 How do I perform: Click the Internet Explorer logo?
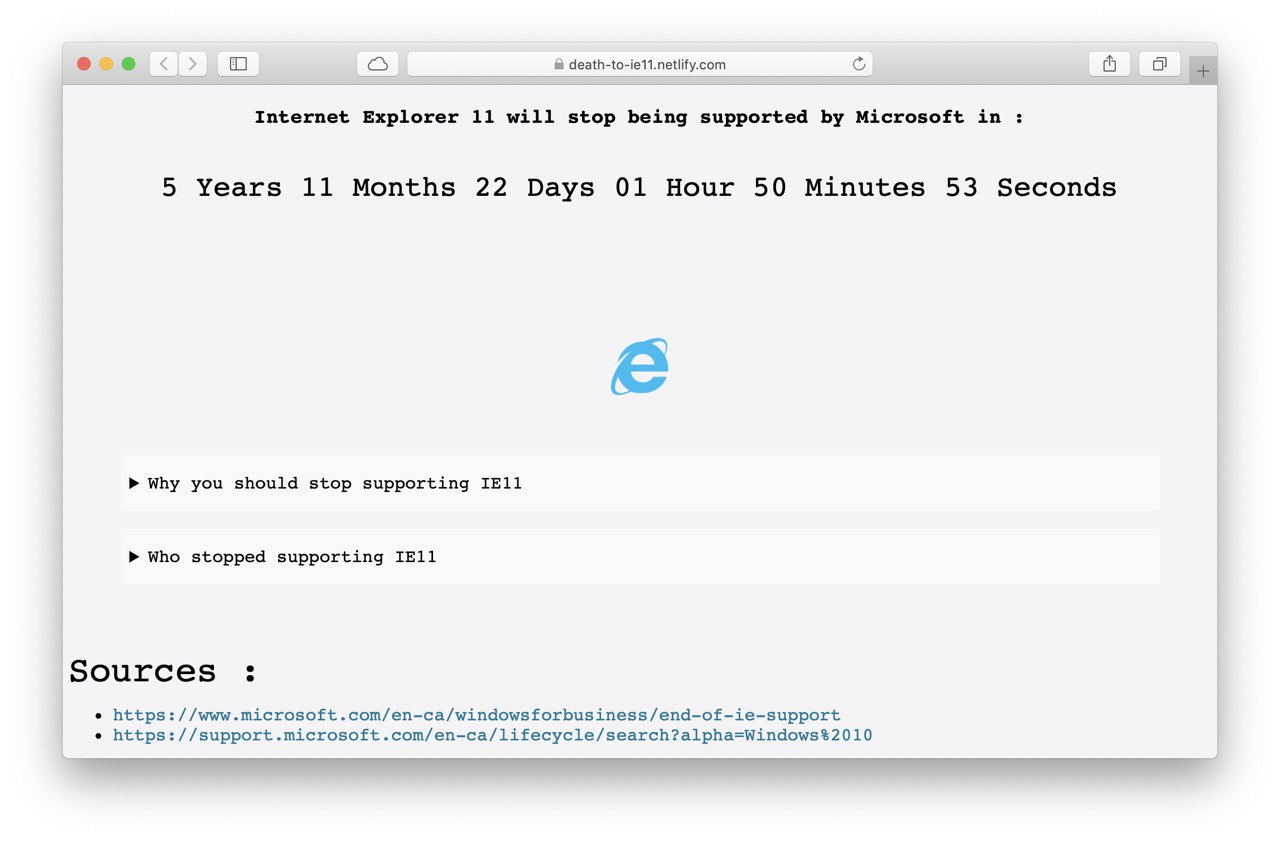point(640,366)
